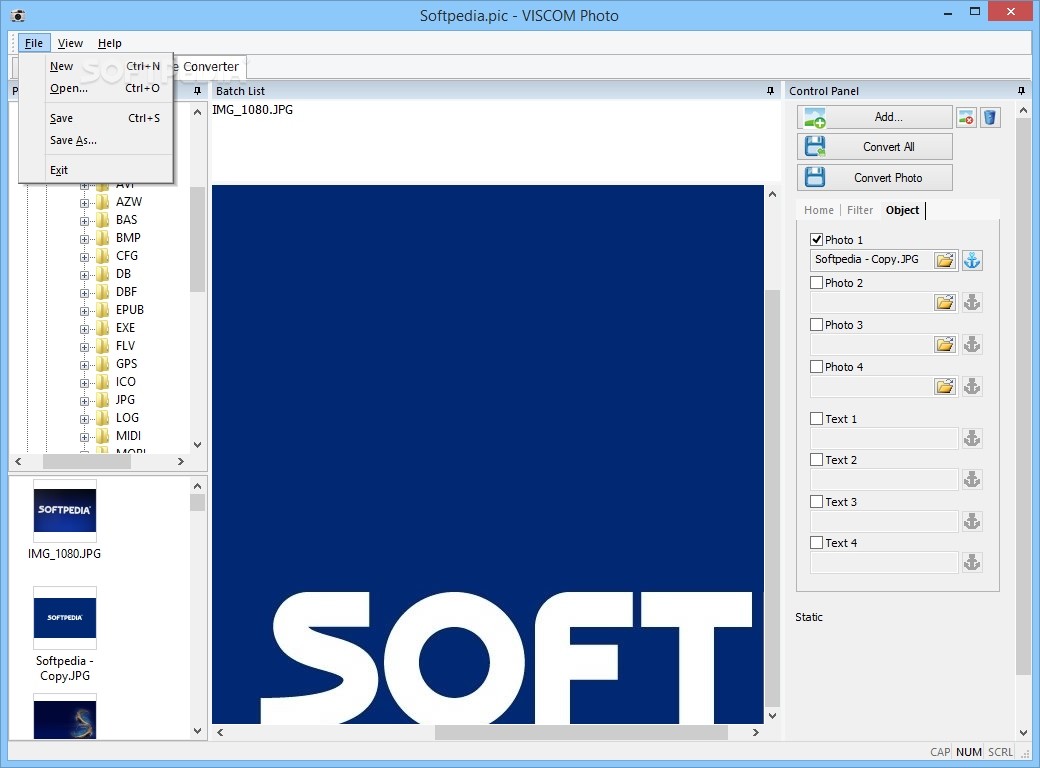This screenshot has width=1040, height=768.
Task: Uncheck the Photo 1 checkbox
Action: (x=817, y=240)
